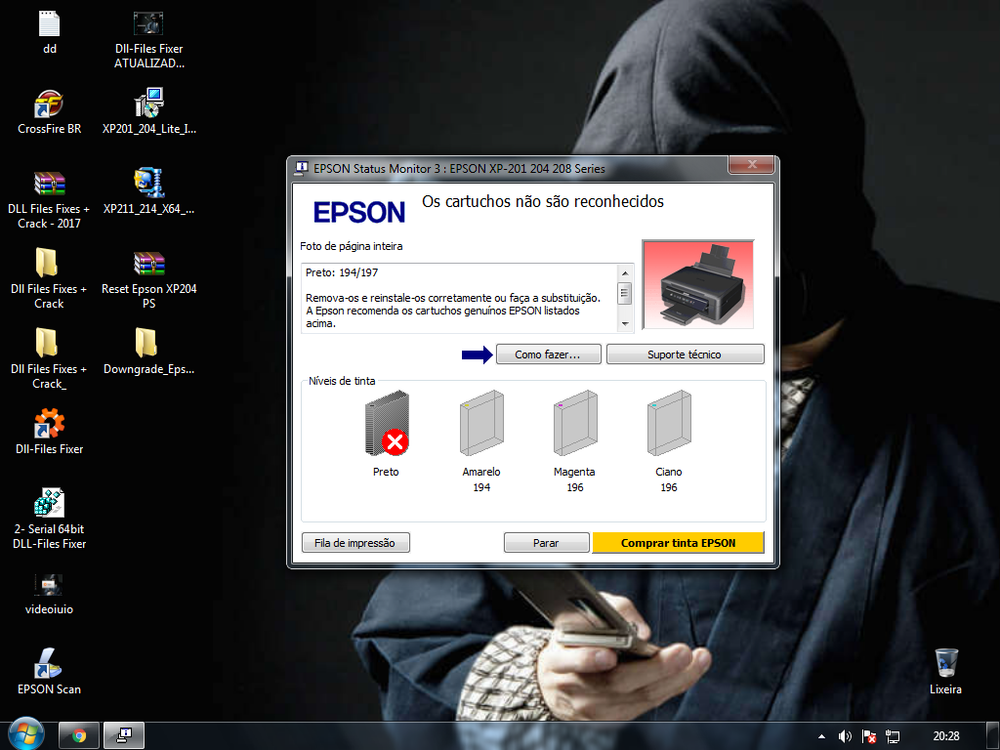The height and width of the screenshot is (750, 1000).
Task: Open Google Chrome from the taskbar
Action: pos(79,736)
